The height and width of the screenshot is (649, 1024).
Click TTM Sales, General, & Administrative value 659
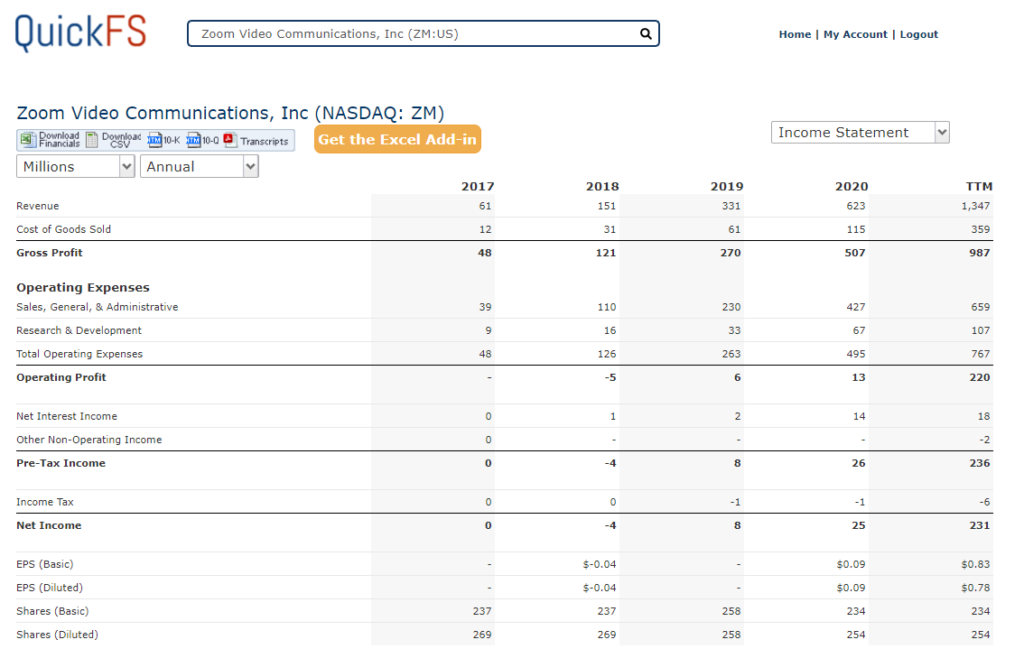pos(980,308)
